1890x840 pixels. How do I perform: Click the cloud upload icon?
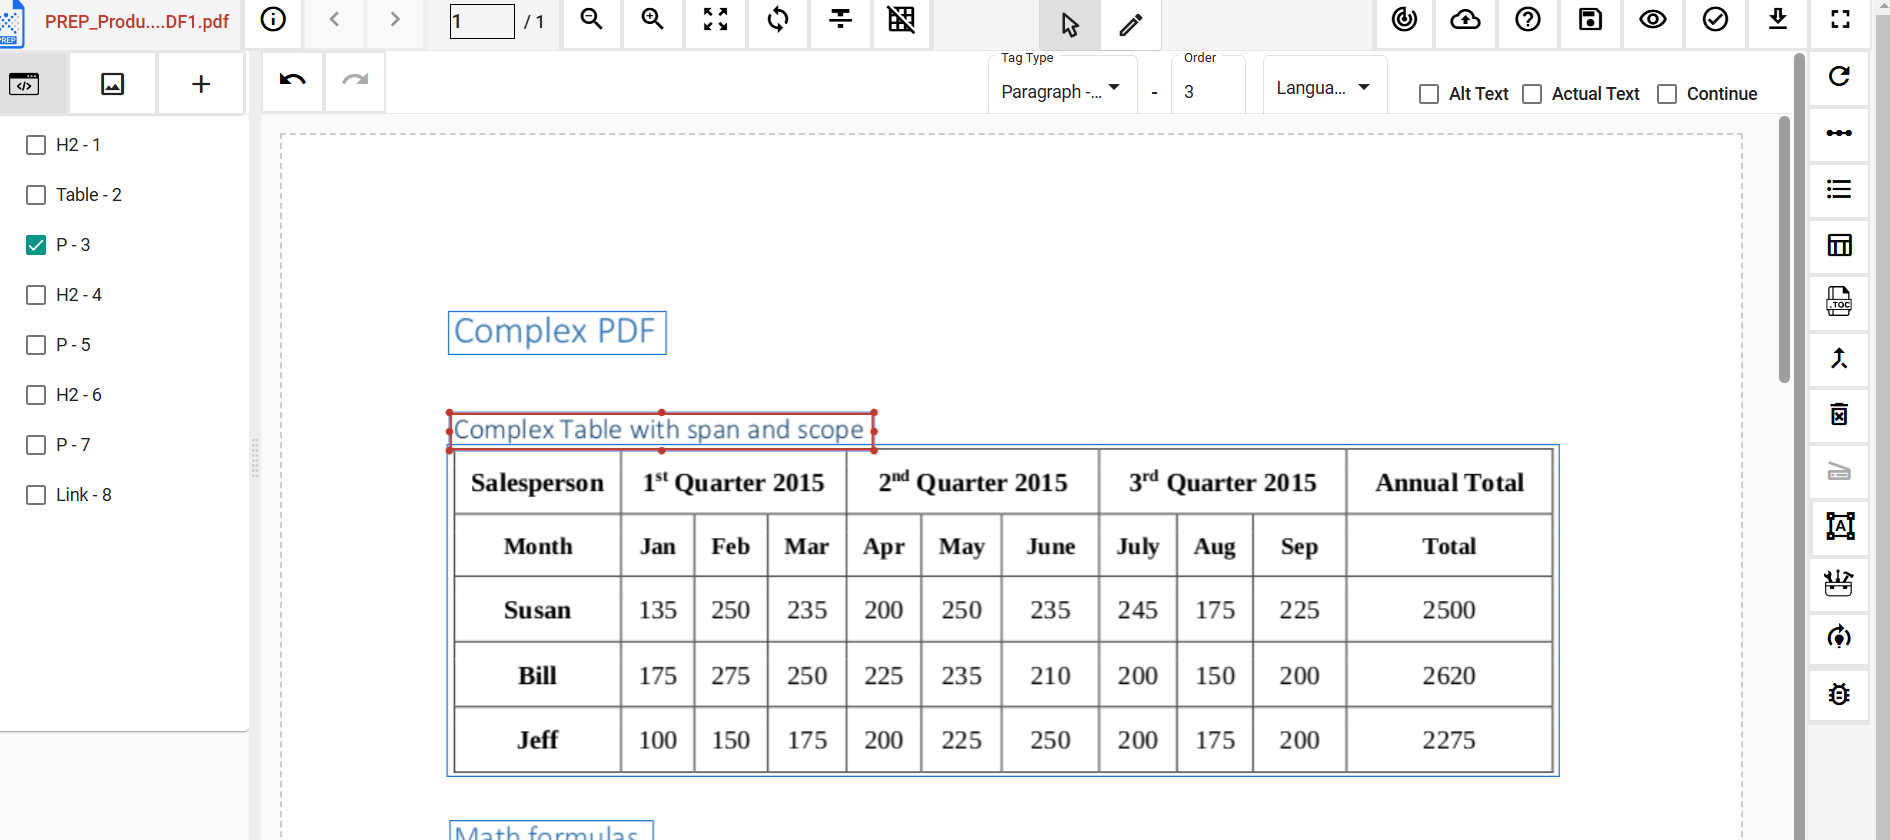coord(1466,20)
